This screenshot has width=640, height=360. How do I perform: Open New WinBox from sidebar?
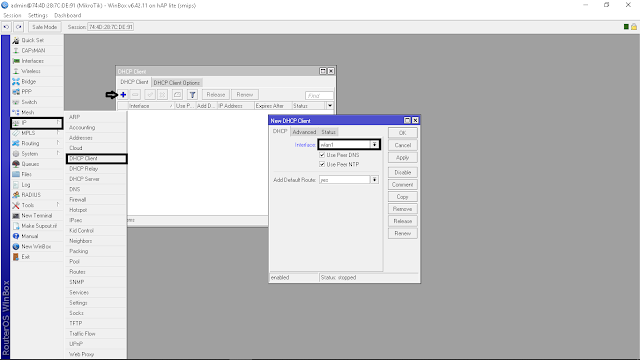pos(37,247)
